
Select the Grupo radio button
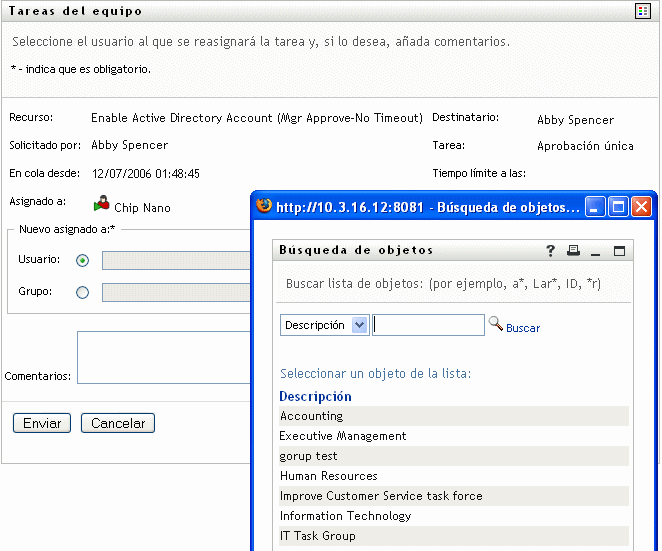[82, 292]
